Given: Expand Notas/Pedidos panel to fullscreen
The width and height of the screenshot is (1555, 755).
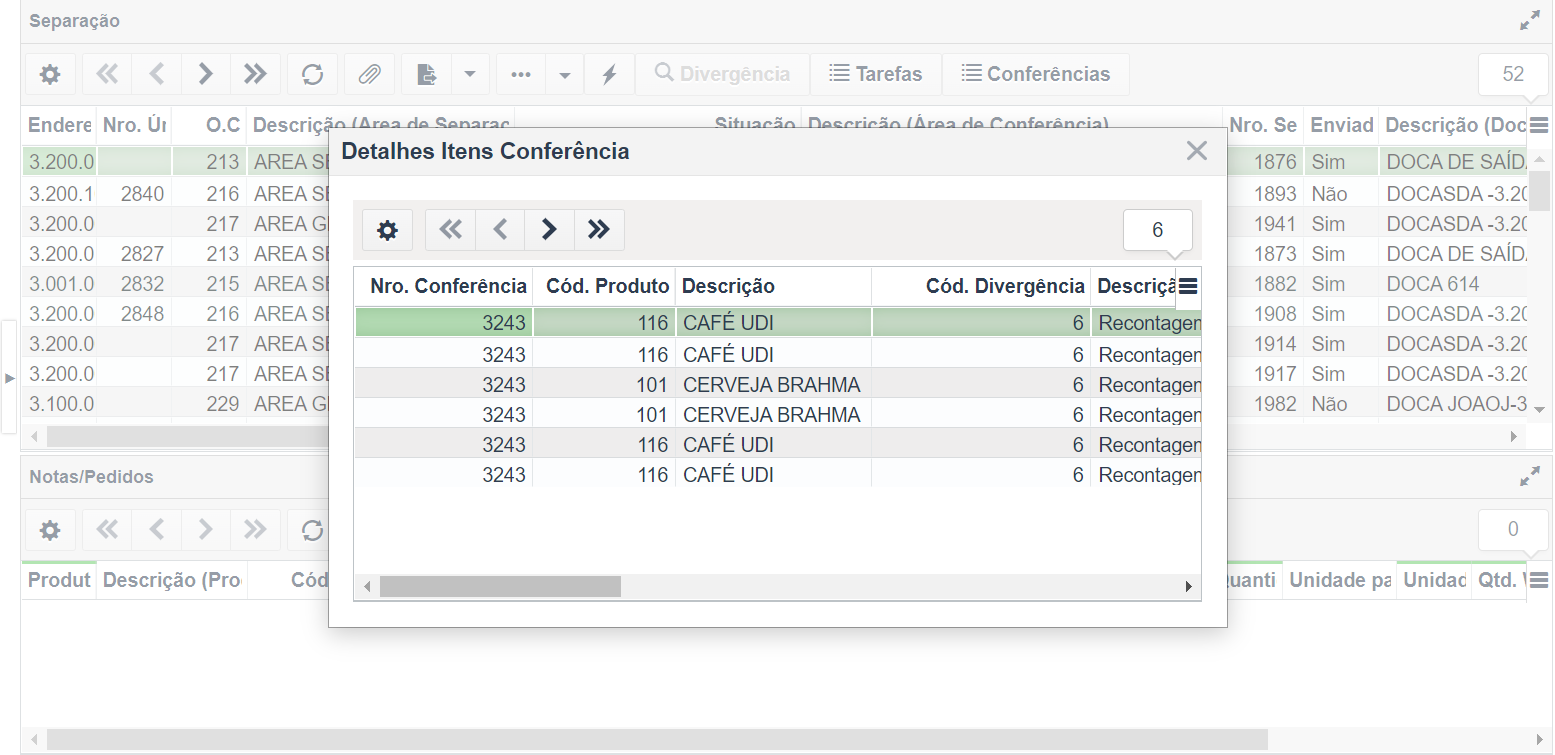Looking at the screenshot, I should click(x=1530, y=477).
